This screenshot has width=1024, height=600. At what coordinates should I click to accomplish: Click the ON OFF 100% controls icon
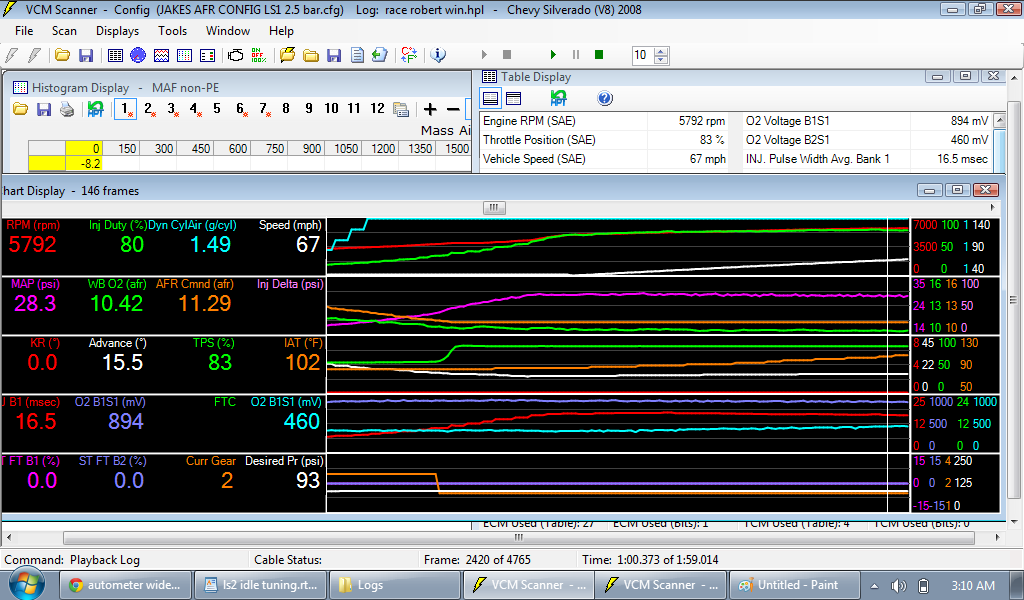coord(259,55)
